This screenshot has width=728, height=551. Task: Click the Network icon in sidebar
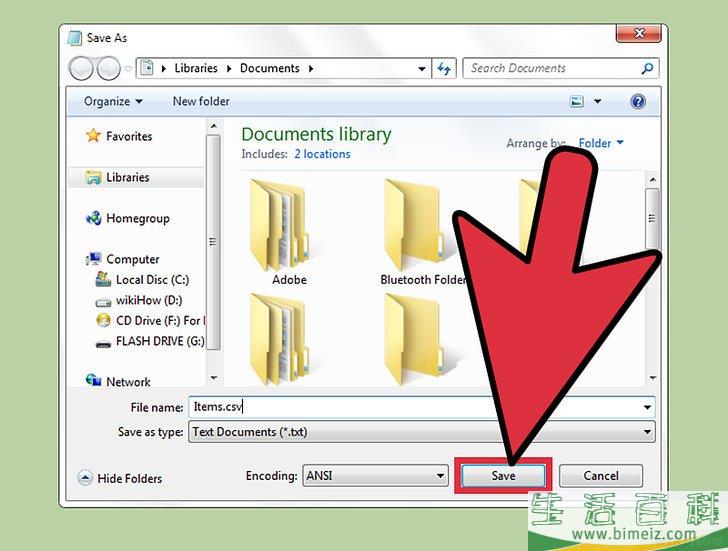pyautogui.click(x=93, y=381)
